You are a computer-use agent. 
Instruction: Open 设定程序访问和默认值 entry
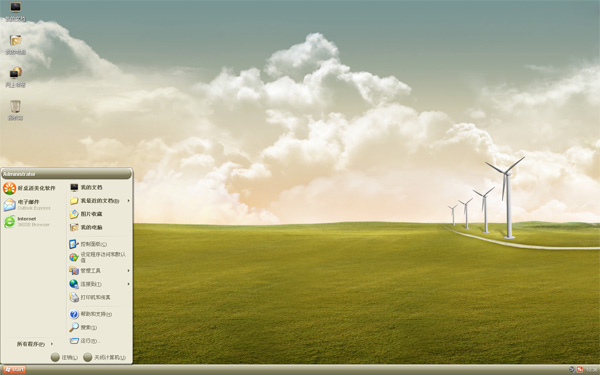(x=98, y=257)
